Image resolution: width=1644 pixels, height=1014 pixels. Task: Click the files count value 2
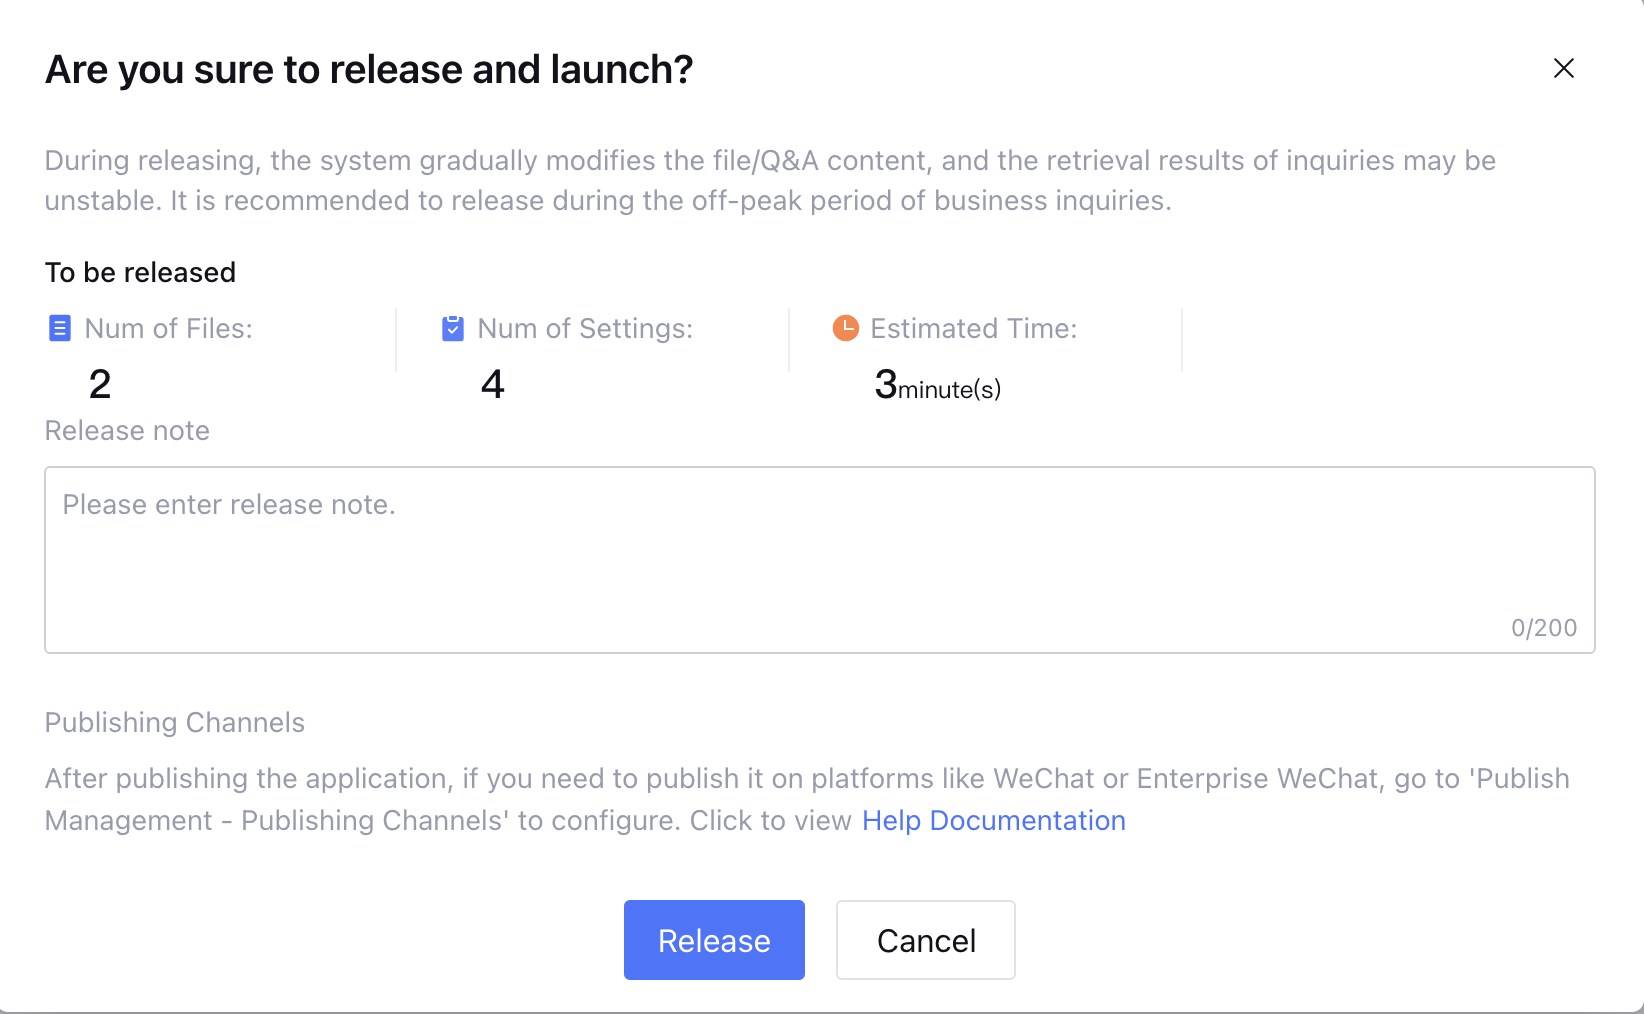(x=100, y=385)
